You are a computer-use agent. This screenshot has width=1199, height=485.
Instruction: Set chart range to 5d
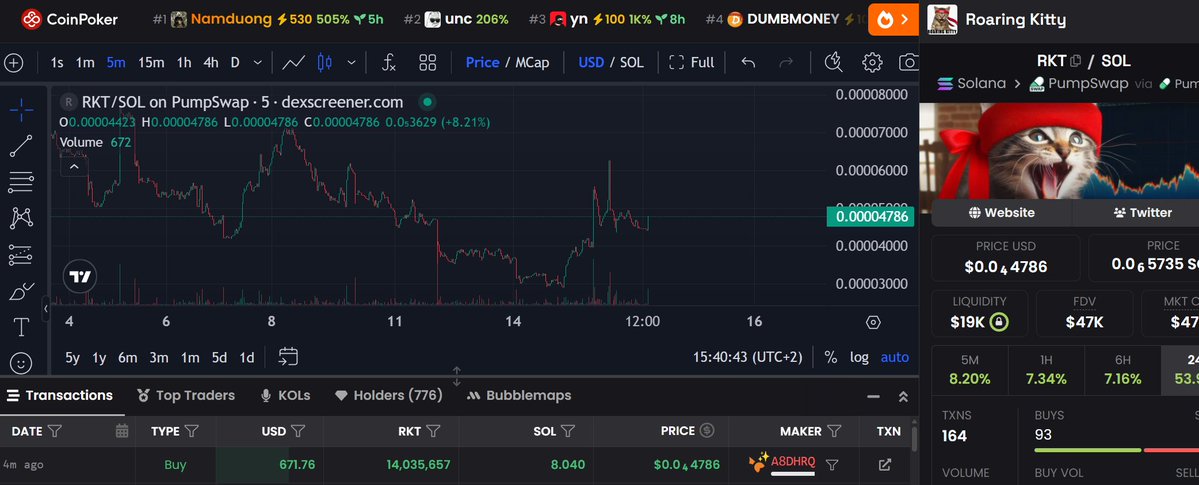pyautogui.click(x=219, y=357)
